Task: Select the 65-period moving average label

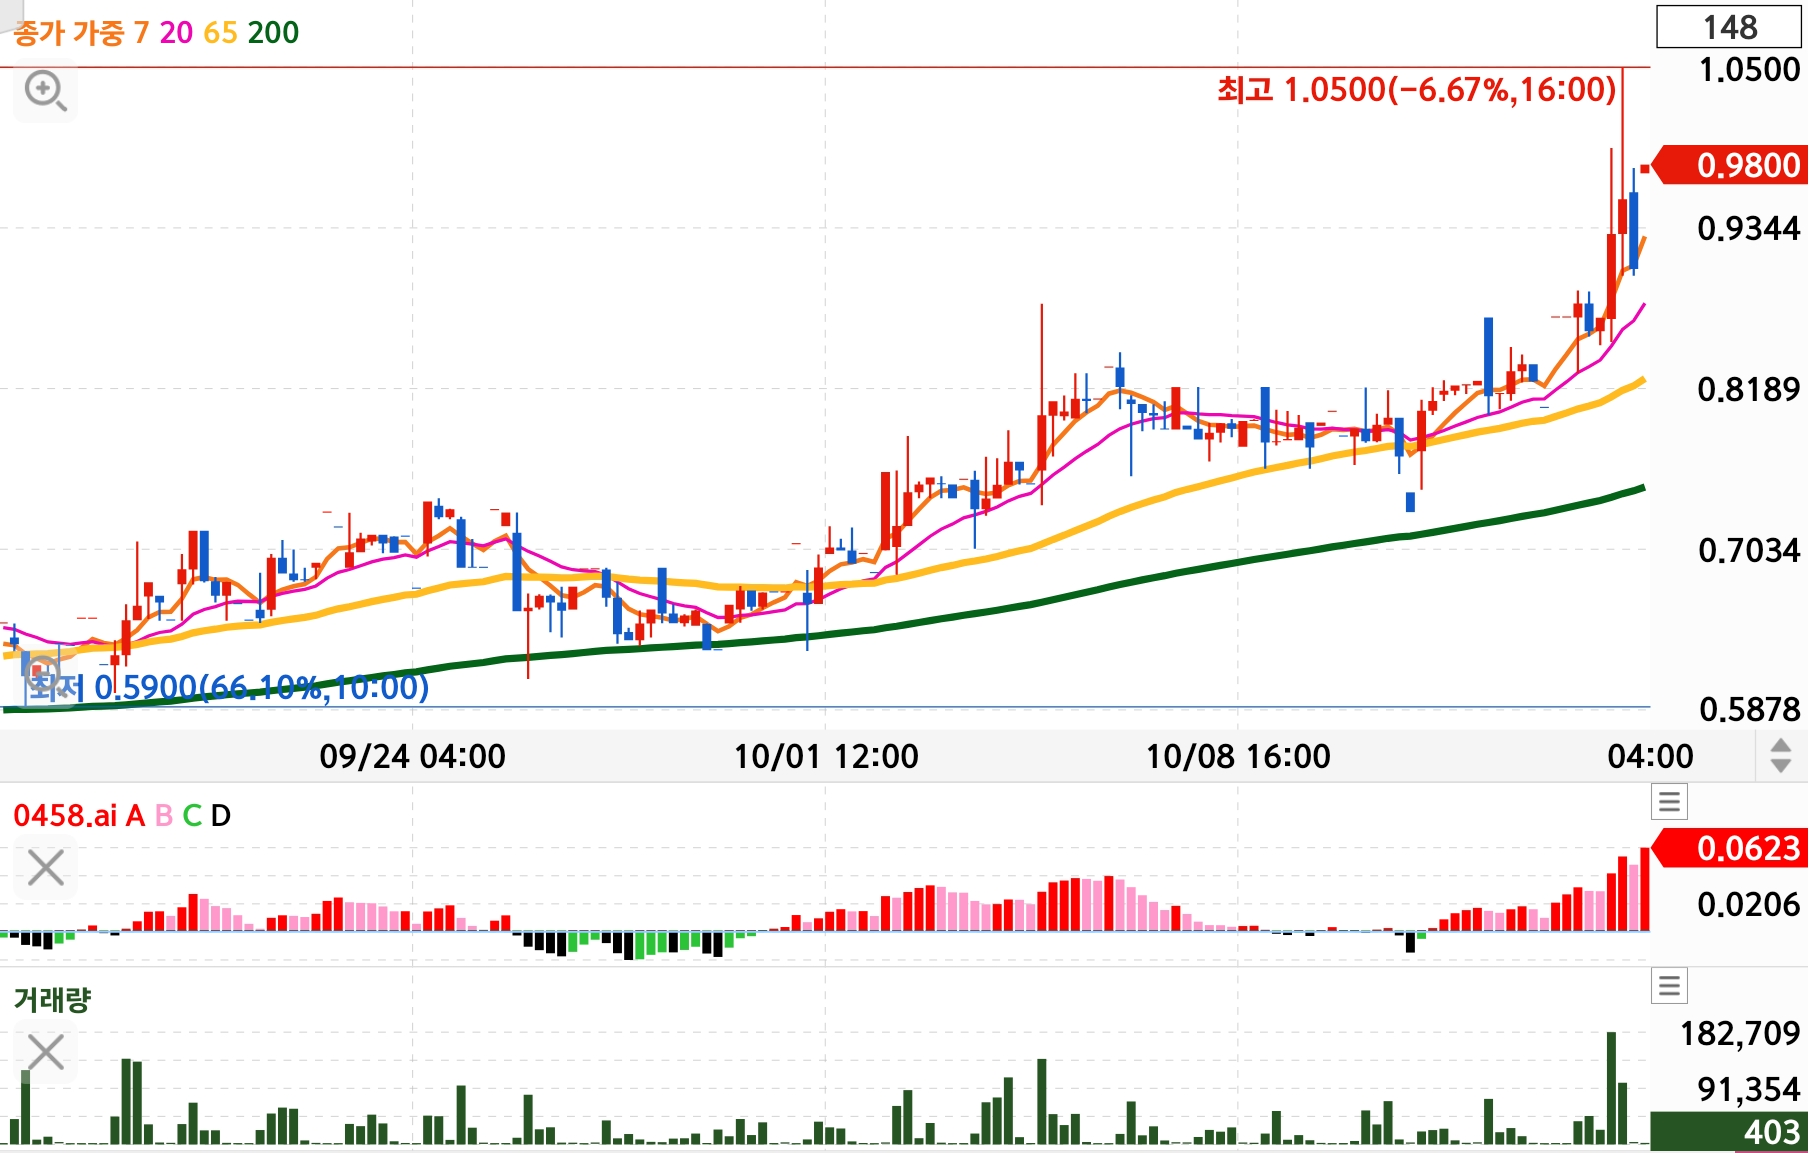Action: (x=220, y=33)
